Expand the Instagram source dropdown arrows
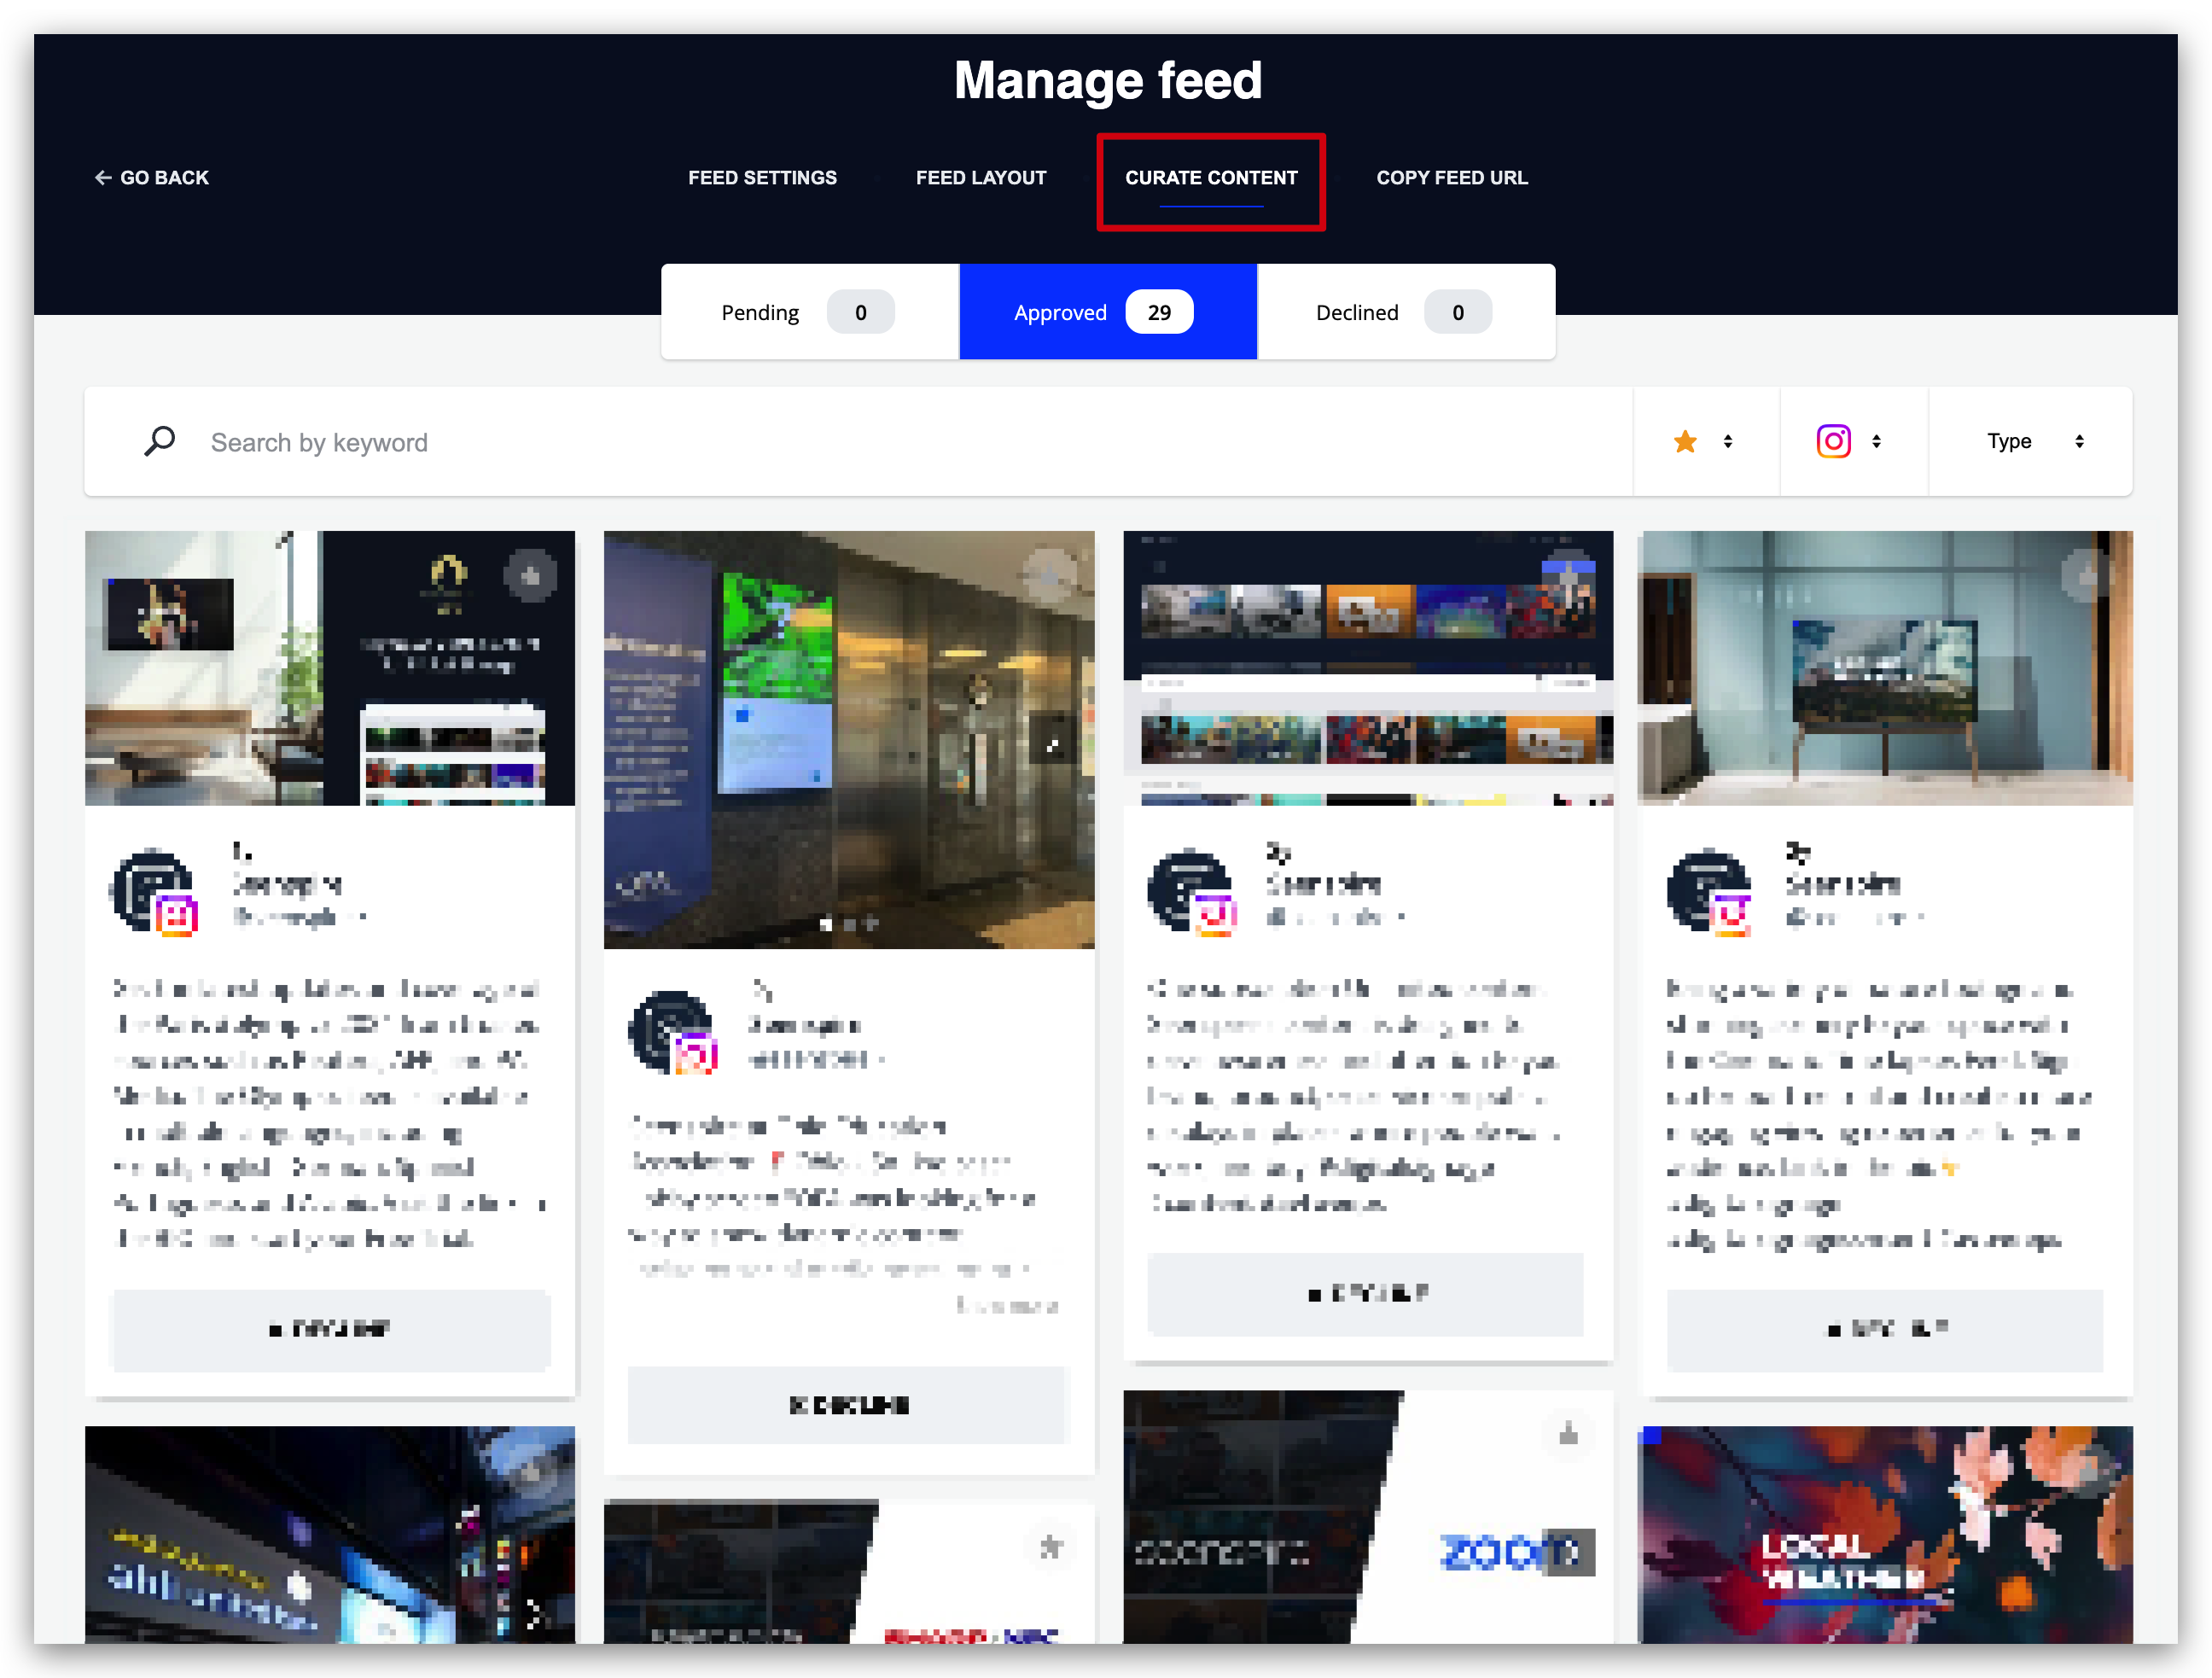 click(x=1876, y=441)
